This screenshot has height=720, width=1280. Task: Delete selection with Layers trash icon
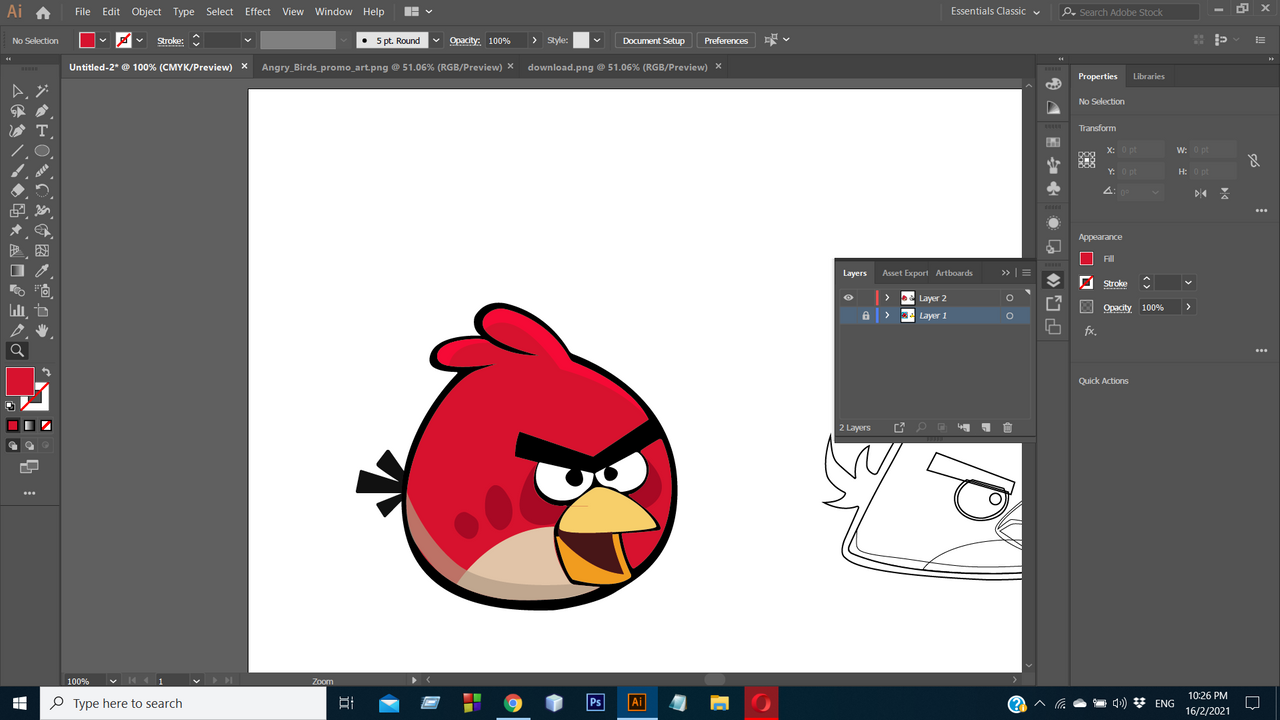coord(1007,428)
